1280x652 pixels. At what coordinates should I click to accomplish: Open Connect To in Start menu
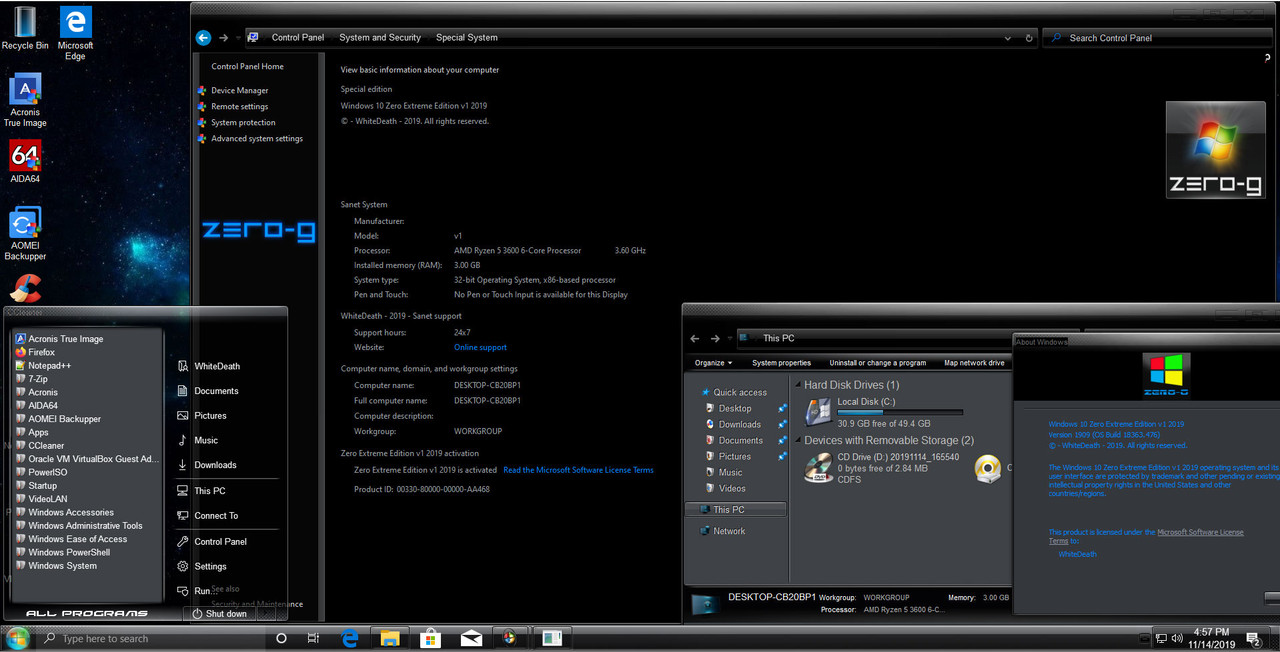tap(215, 516)
